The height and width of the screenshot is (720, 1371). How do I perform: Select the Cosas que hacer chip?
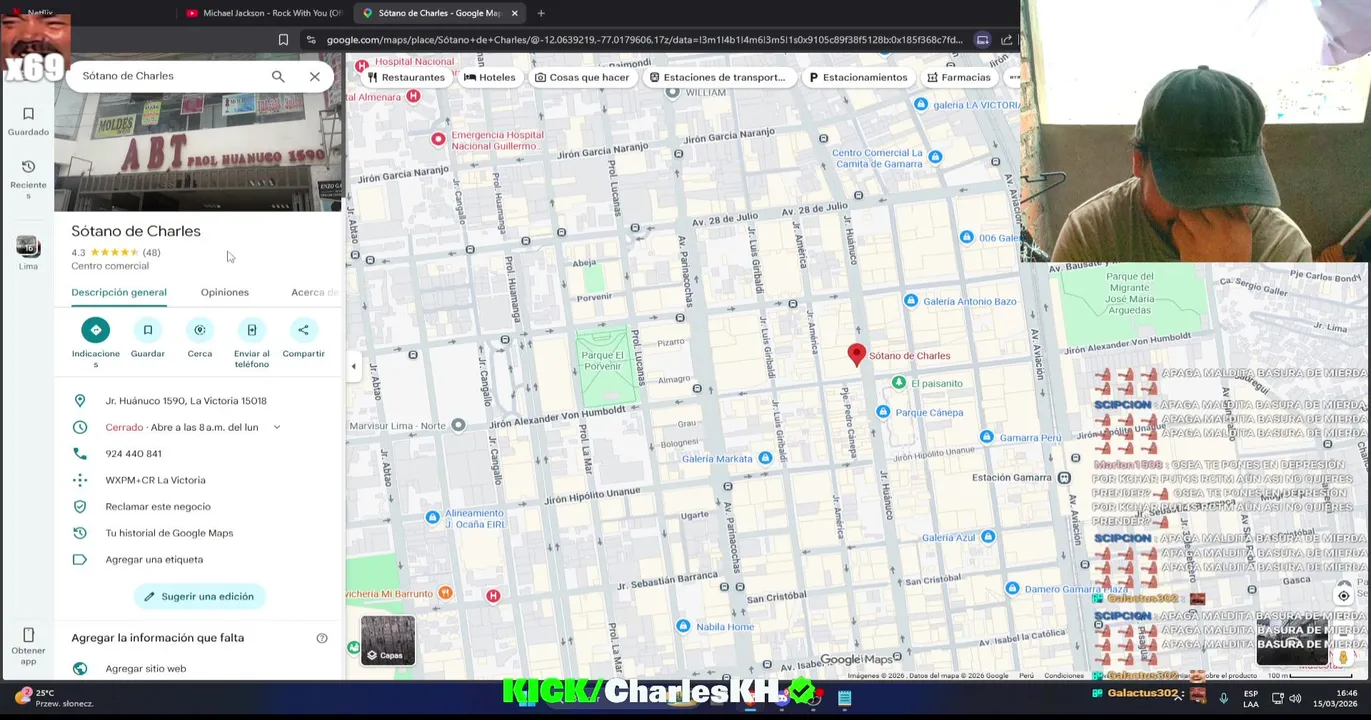pyautogui.click(x=582, y=77)
